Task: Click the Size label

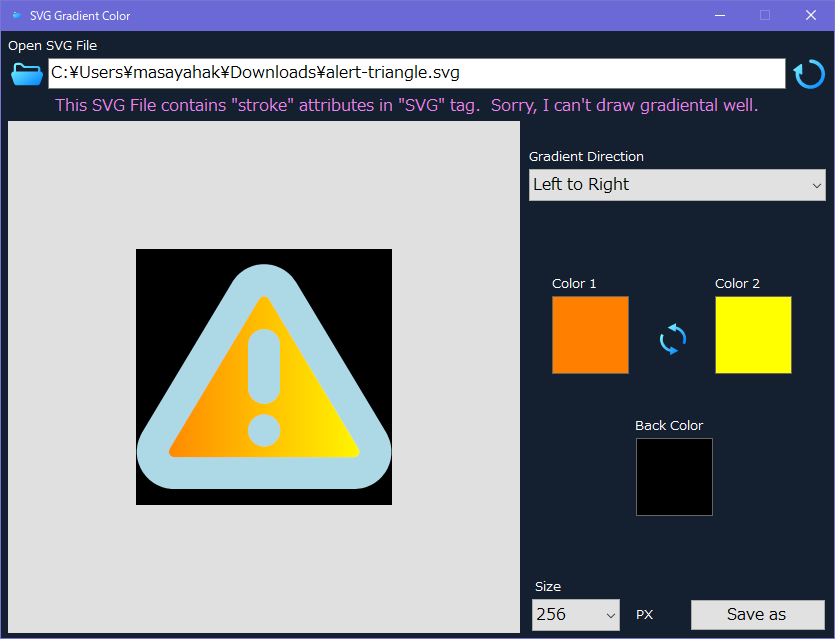Action: (548, 587)
